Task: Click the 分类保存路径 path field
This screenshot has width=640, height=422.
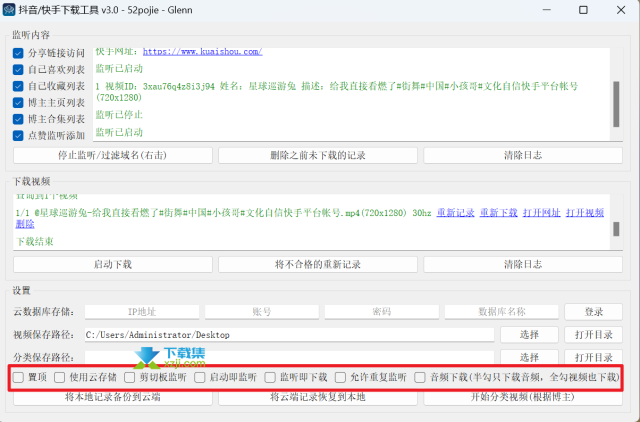Action: (x=289, y=358)
